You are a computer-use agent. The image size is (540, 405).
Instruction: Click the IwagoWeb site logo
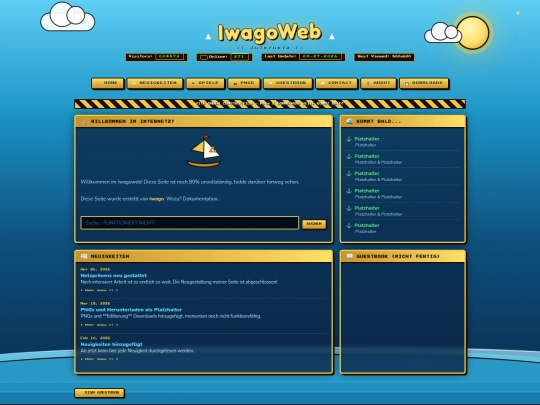[x=270, y=33]
